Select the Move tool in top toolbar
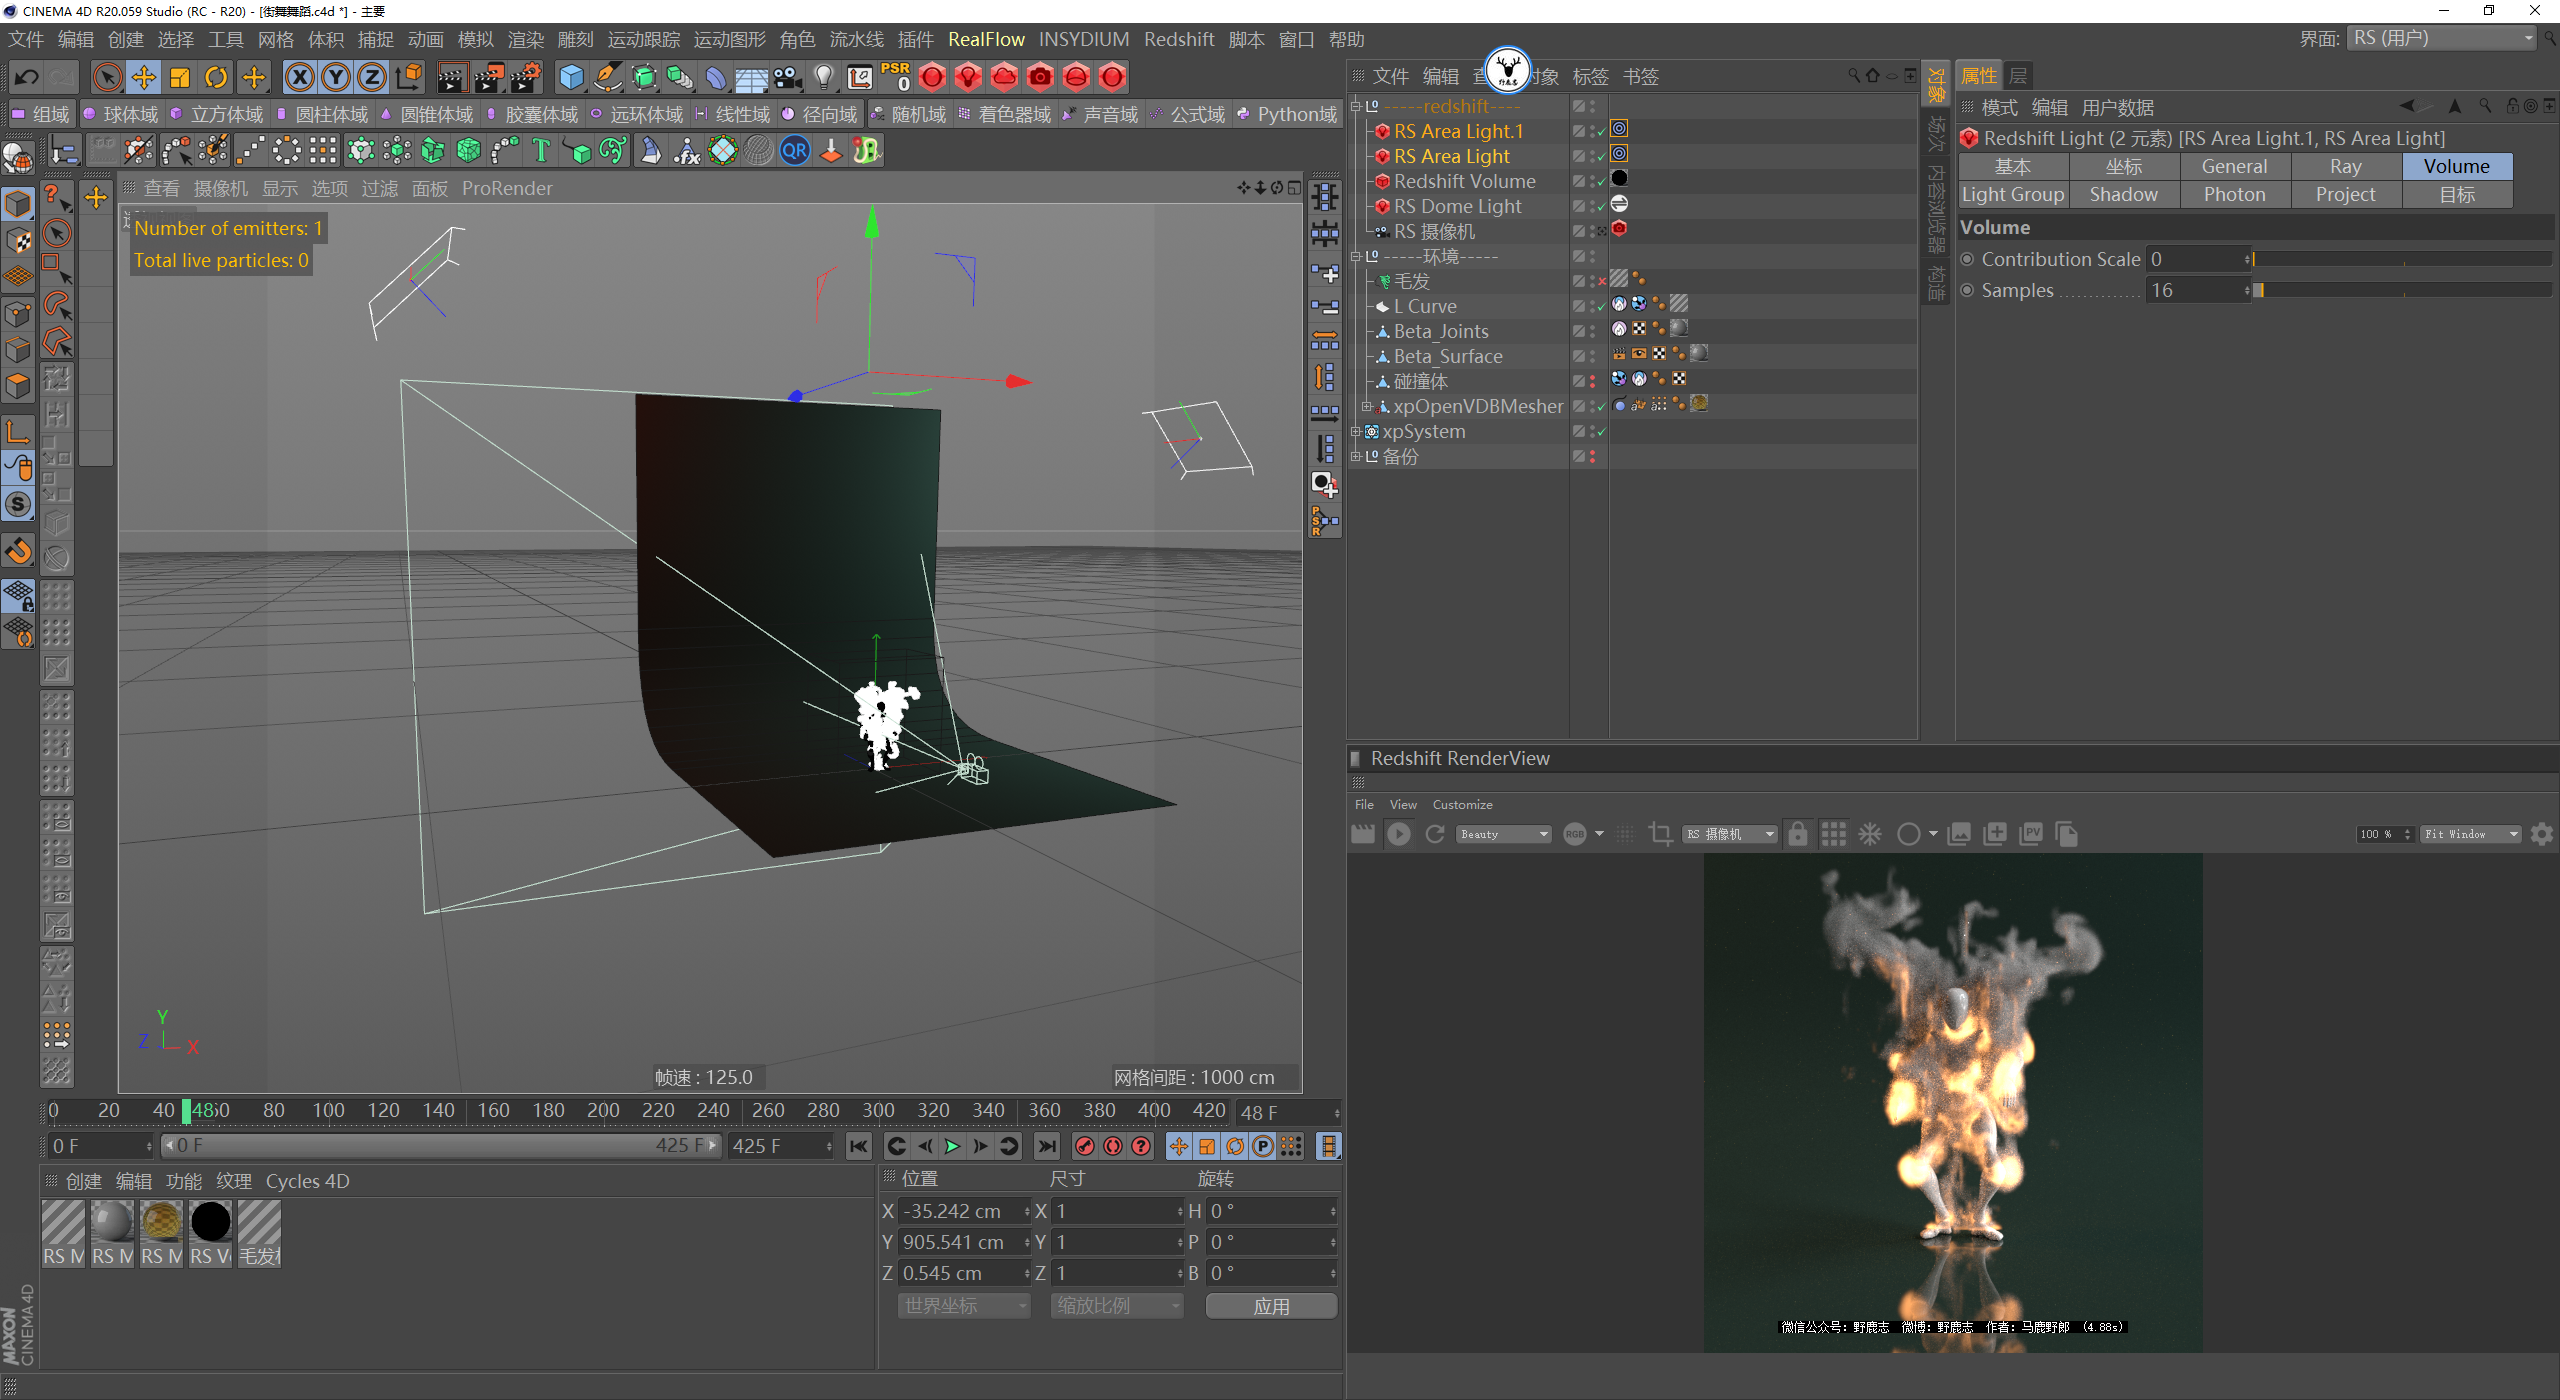 143,77
